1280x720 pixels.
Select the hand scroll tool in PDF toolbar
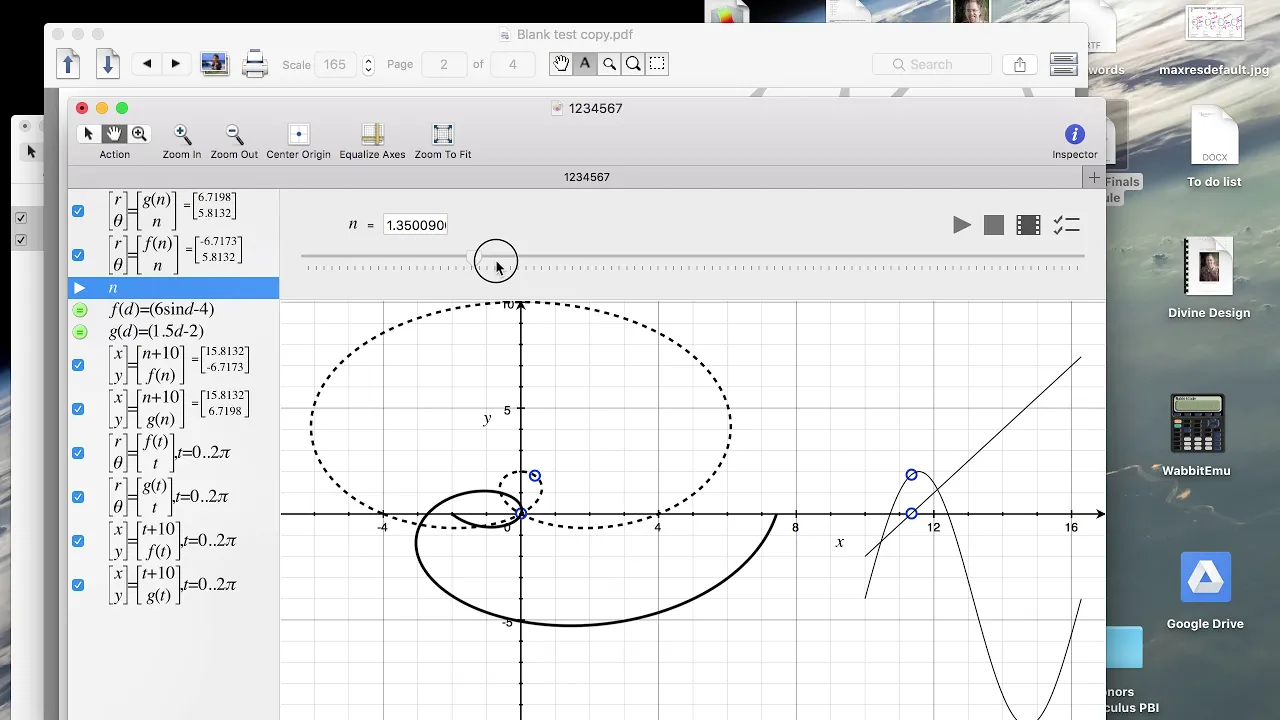(561, 64)
